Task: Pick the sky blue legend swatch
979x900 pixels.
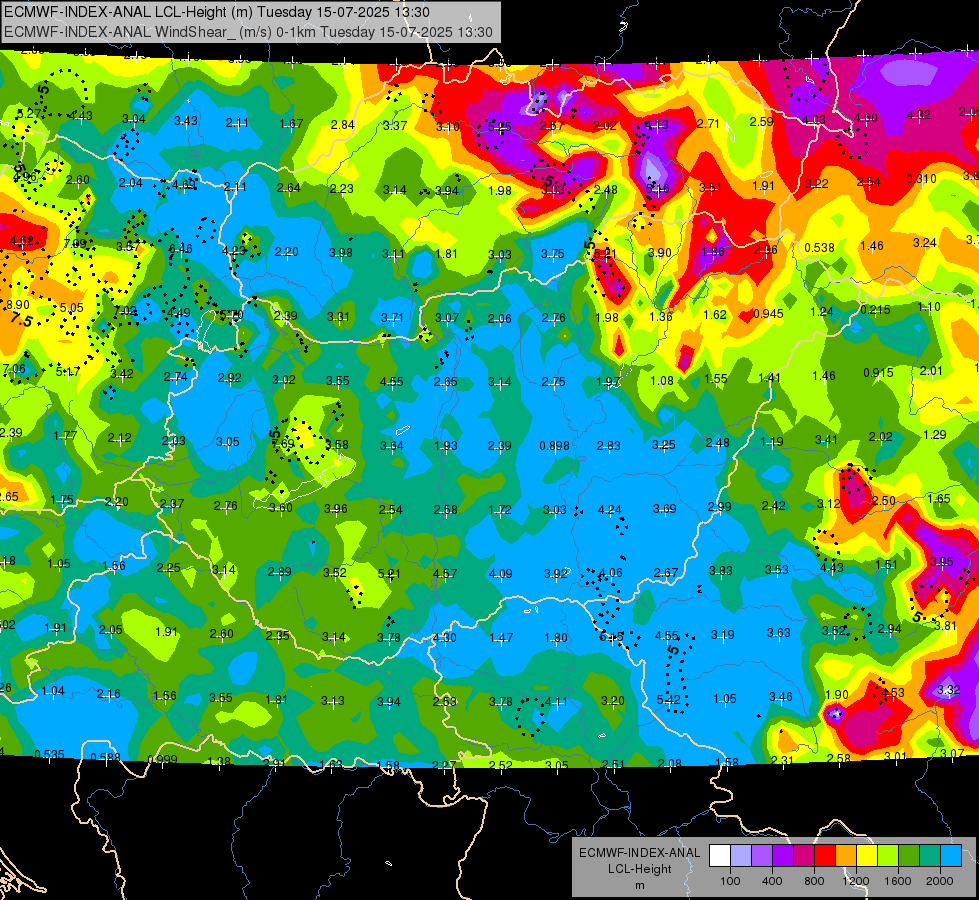Action: tap(951, 856)
